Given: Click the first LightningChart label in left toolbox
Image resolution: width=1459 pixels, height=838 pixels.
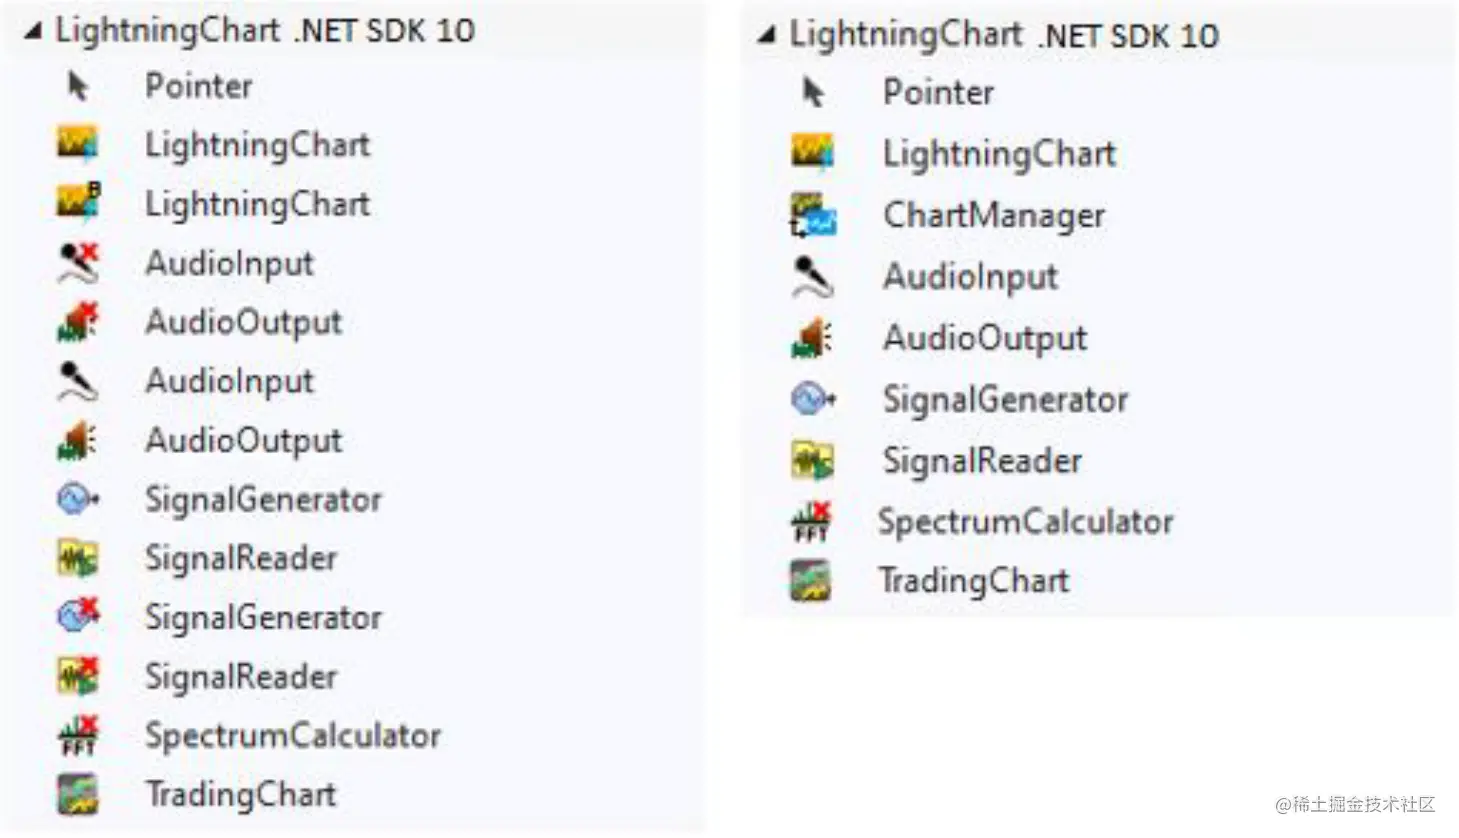Looking at the screenshot, I should (x=257, y=145).
